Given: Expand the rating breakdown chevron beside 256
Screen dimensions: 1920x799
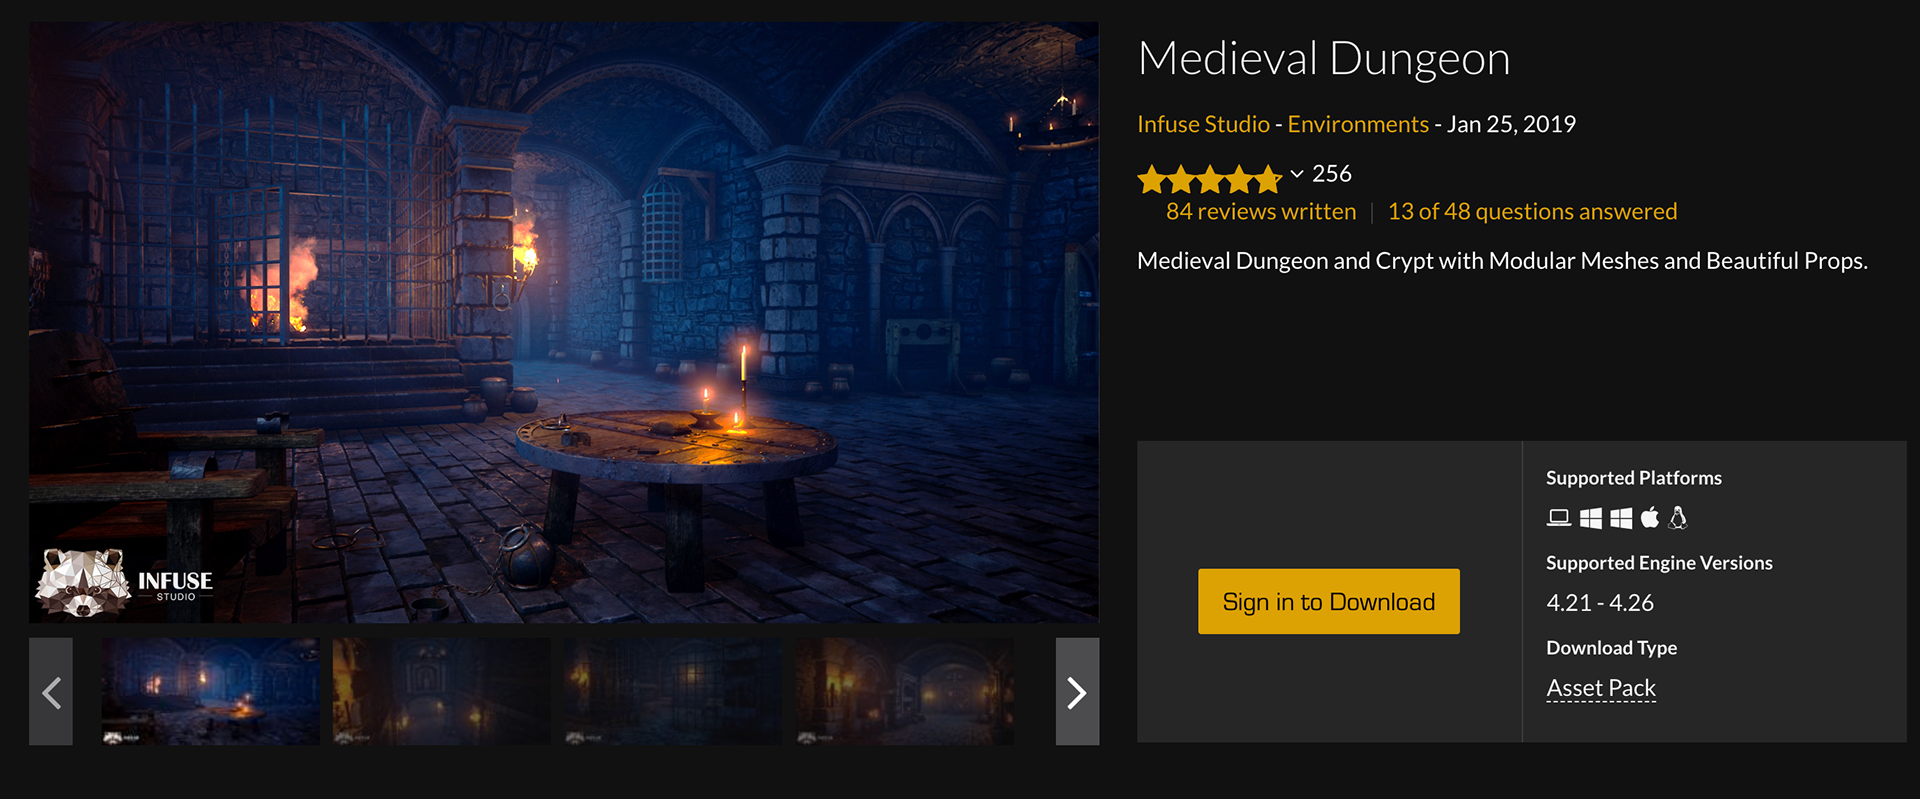Looking at the screenshot, I should click(1297, 174).
